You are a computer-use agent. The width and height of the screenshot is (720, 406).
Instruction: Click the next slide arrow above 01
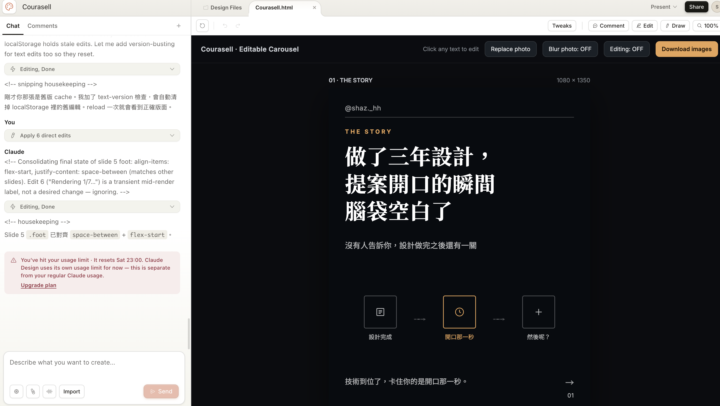pyautogui.click(x=569, y=382)
